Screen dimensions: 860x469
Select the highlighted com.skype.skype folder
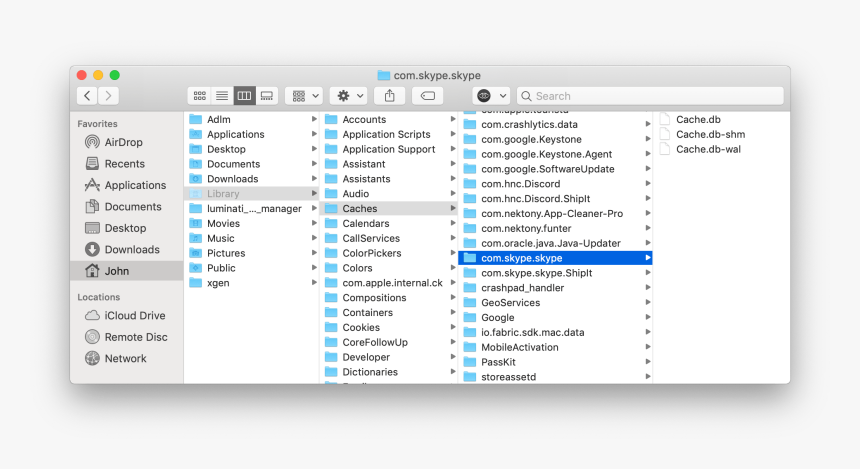[556, 258]
